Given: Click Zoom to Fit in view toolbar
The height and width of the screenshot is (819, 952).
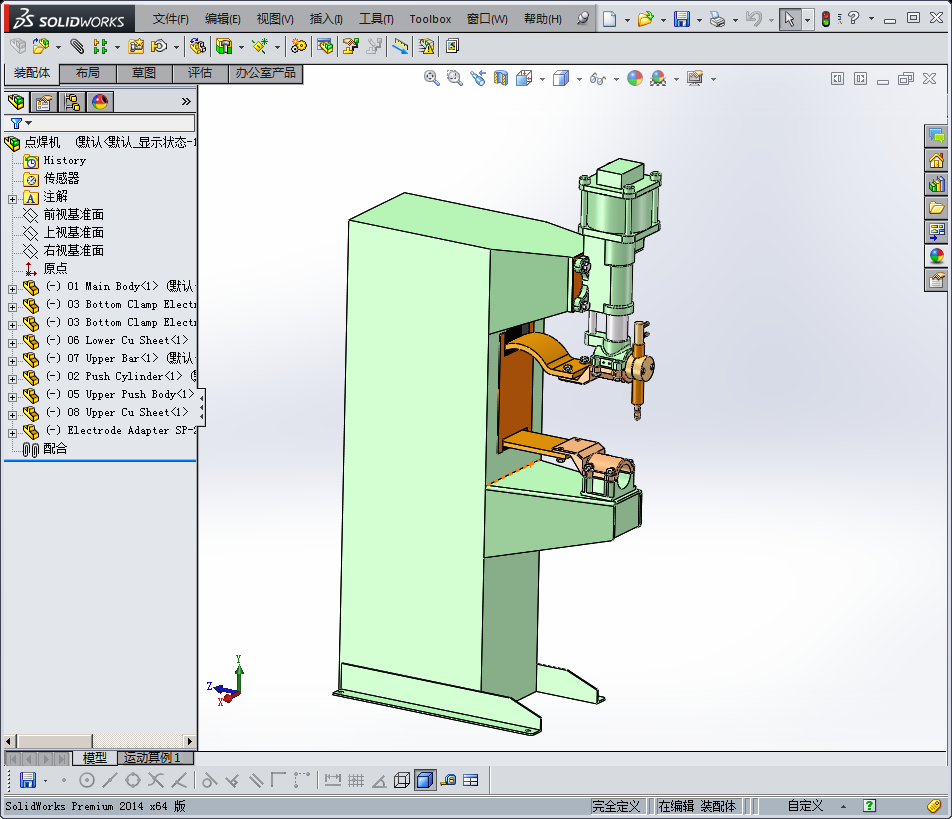Looking at the screenshot, I should (x=431, y=78).
